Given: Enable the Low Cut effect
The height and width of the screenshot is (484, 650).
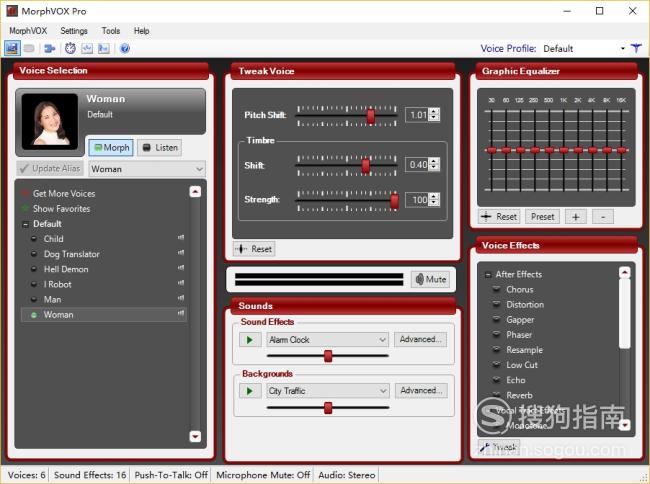Looking at the screenshot, I should point(496,365).
